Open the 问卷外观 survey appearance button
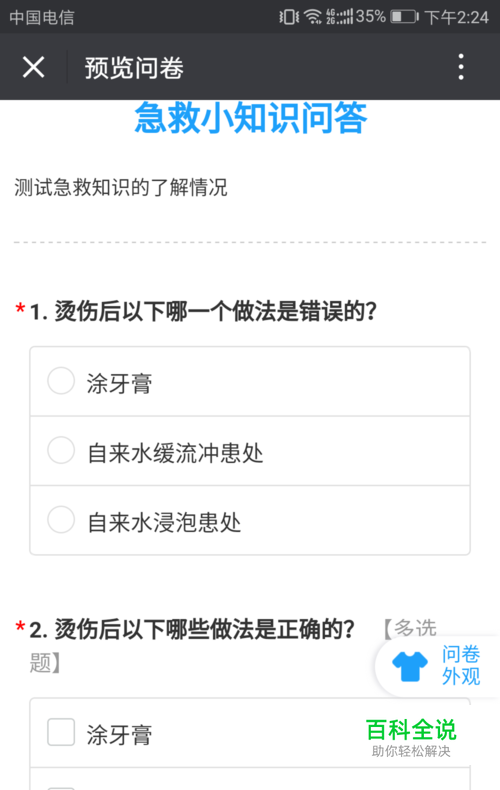The width and height of the screenshot is (500, 790). pyautogui.click(x=438, y=666)
